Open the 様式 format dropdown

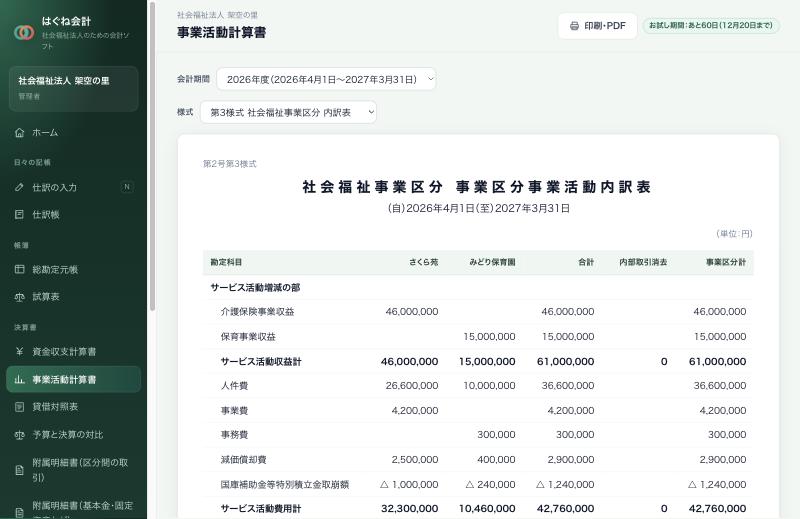(288, 112)
